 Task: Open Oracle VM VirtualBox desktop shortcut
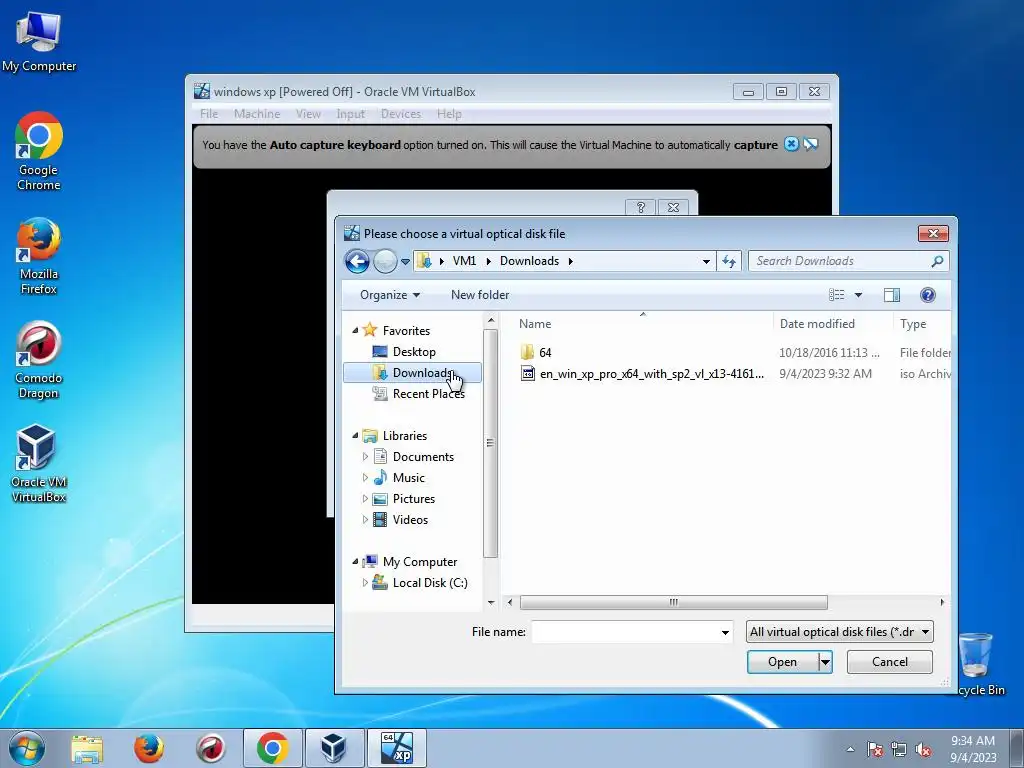point(39,464)
